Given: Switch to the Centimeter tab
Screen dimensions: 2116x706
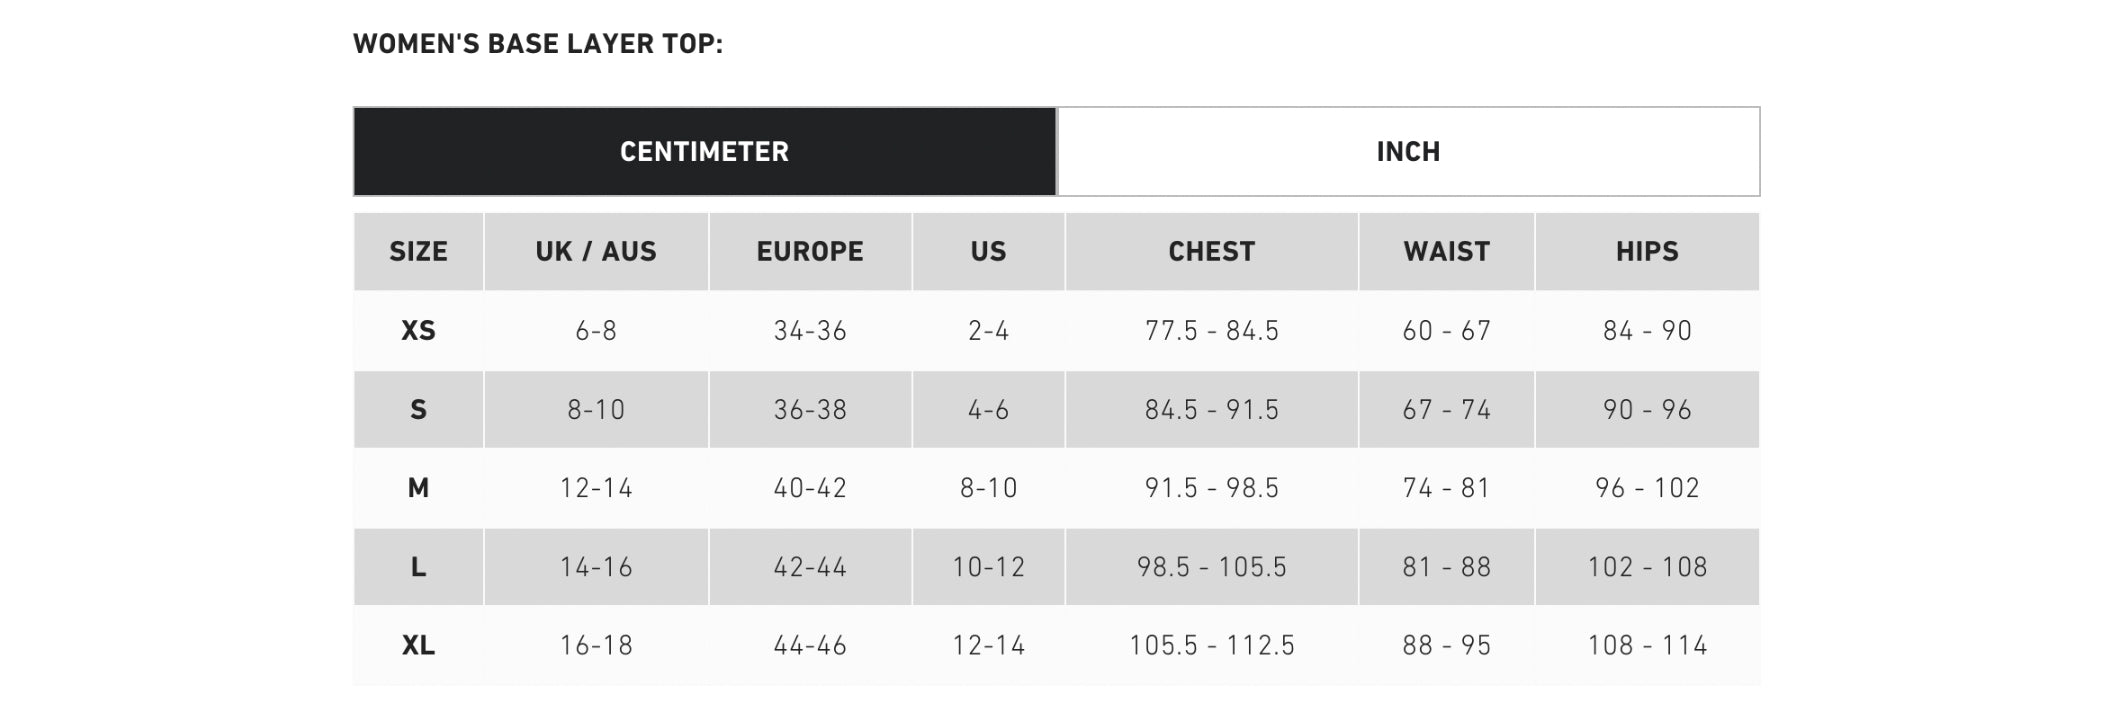Looking at the screenshot, I should 704,152.
